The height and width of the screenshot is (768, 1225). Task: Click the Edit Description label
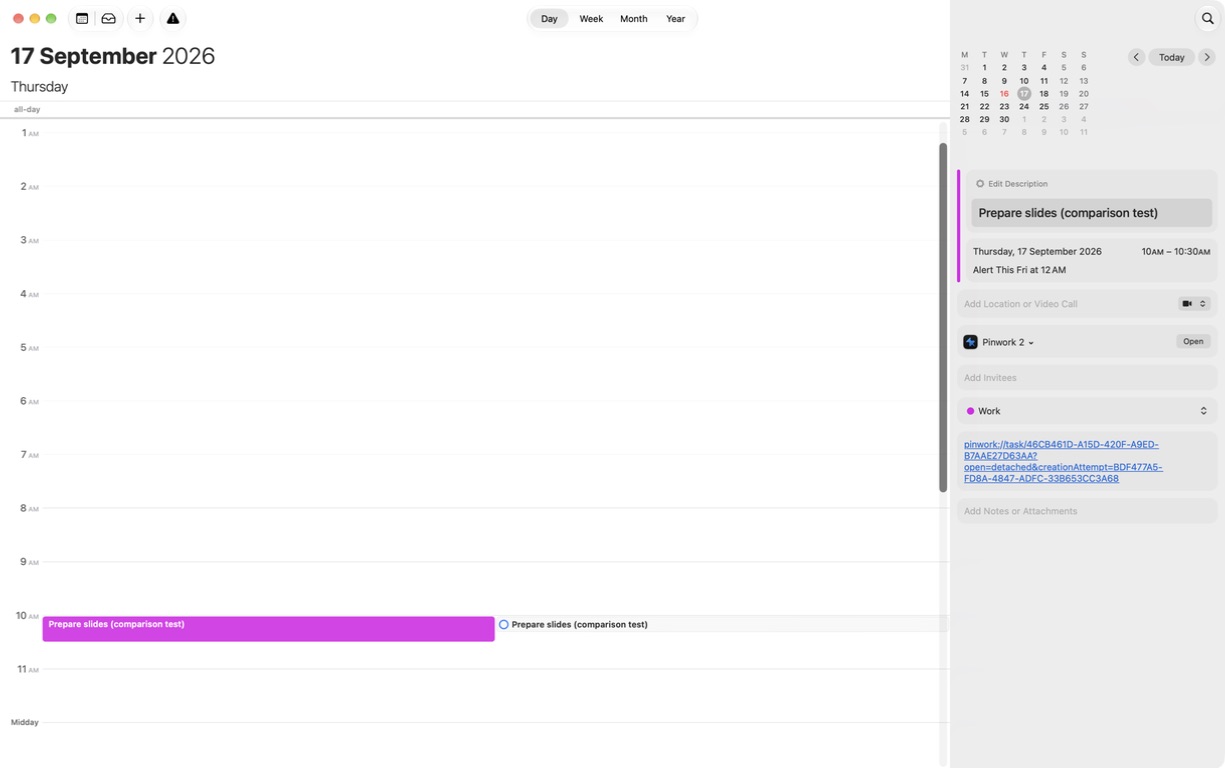1018,184
